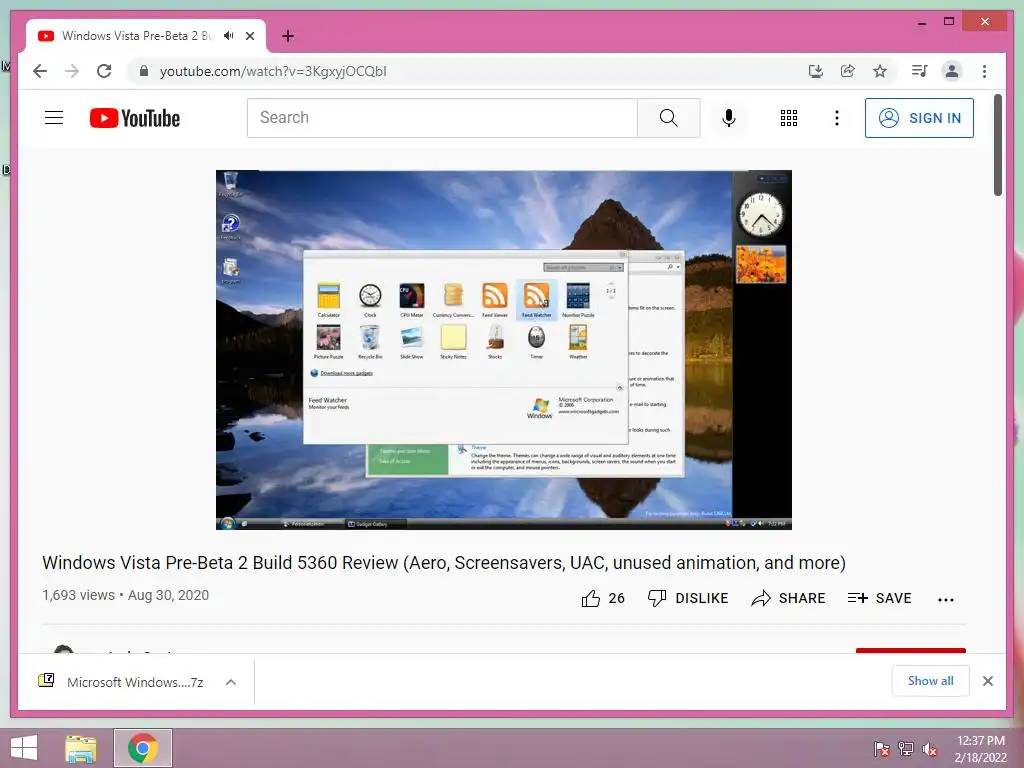Click the browser forward arrow

click(x=72, y=71)
